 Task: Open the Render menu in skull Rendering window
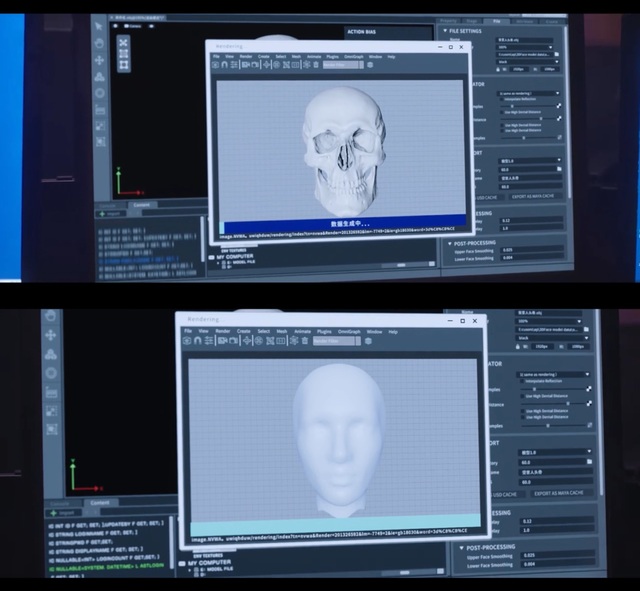pyautogui.click(x=245, y=56)
